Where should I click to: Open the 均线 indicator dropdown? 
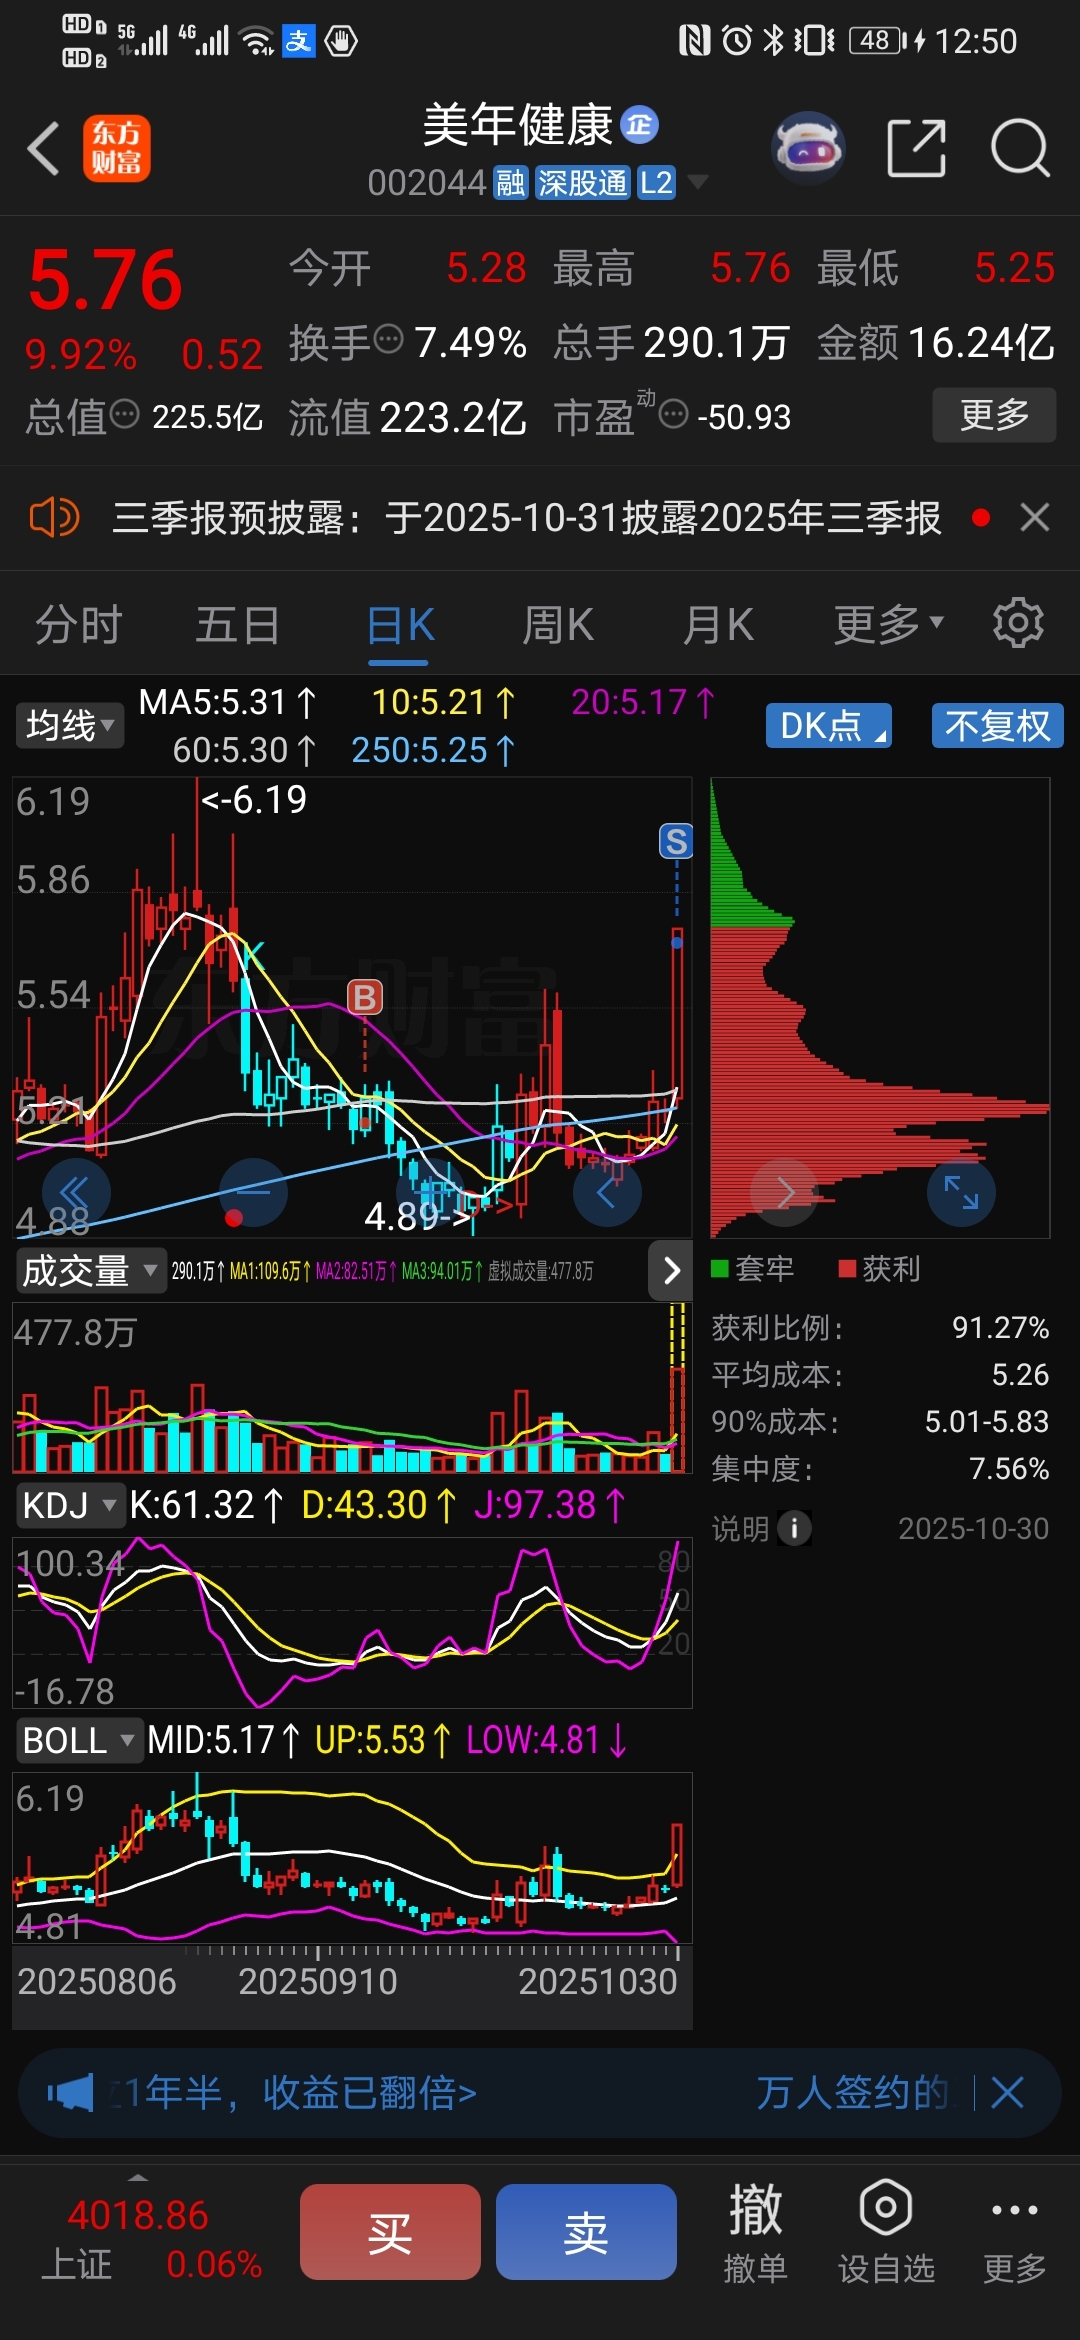(x=69, y=725)
